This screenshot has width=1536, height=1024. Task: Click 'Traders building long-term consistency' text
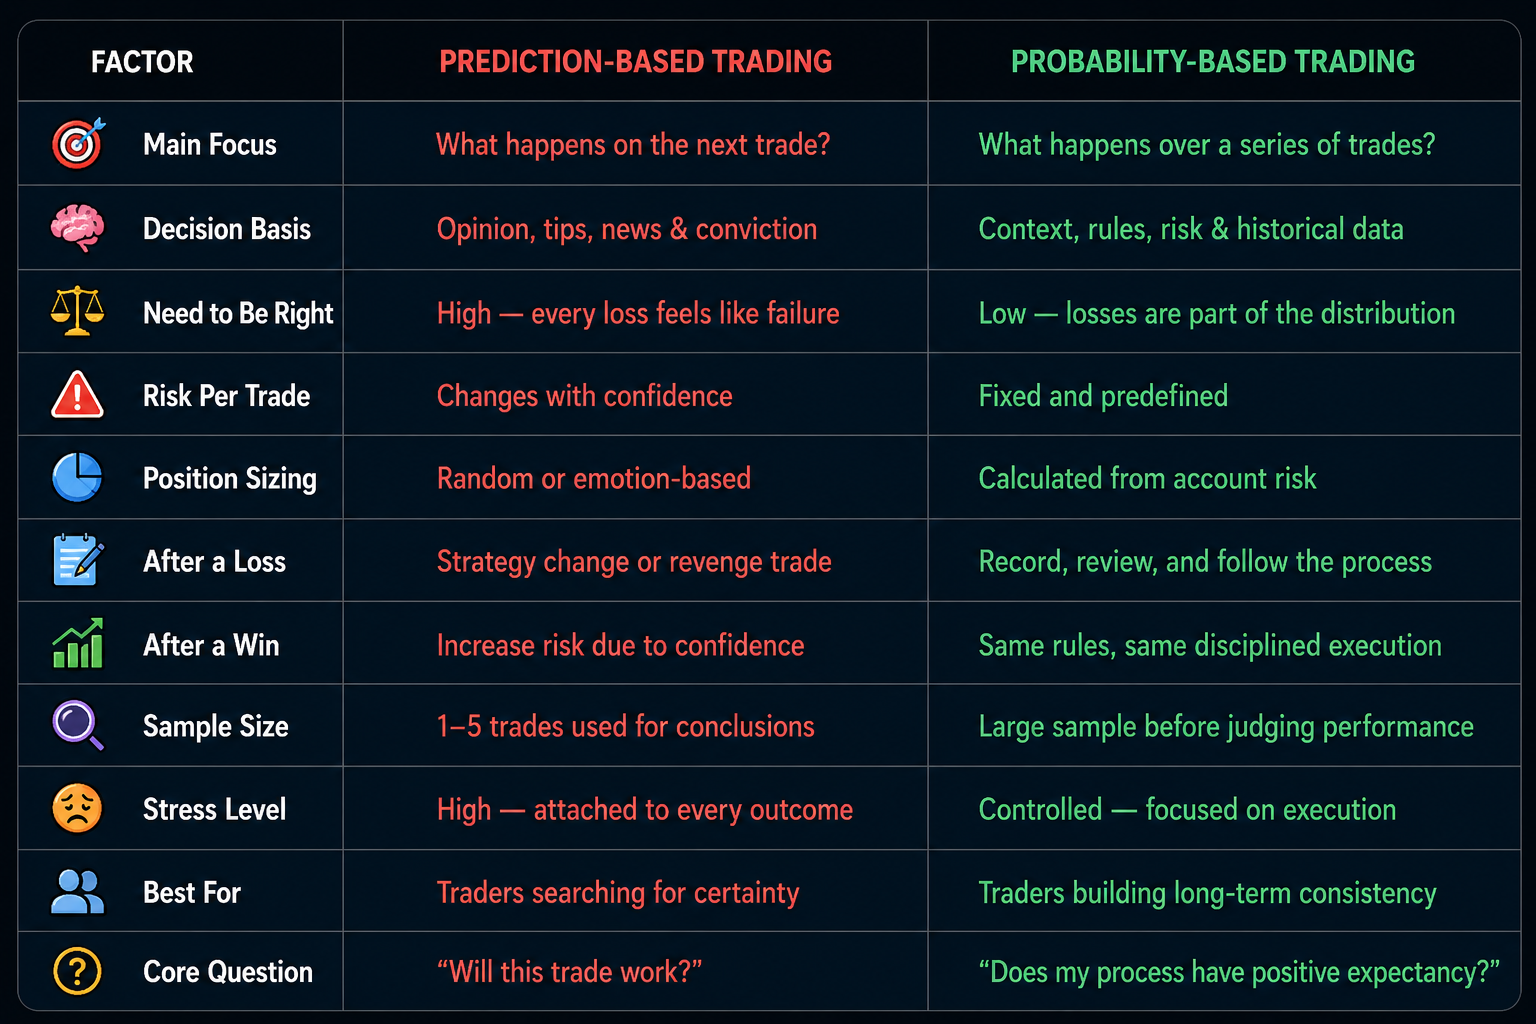(x=1207, y=892)
